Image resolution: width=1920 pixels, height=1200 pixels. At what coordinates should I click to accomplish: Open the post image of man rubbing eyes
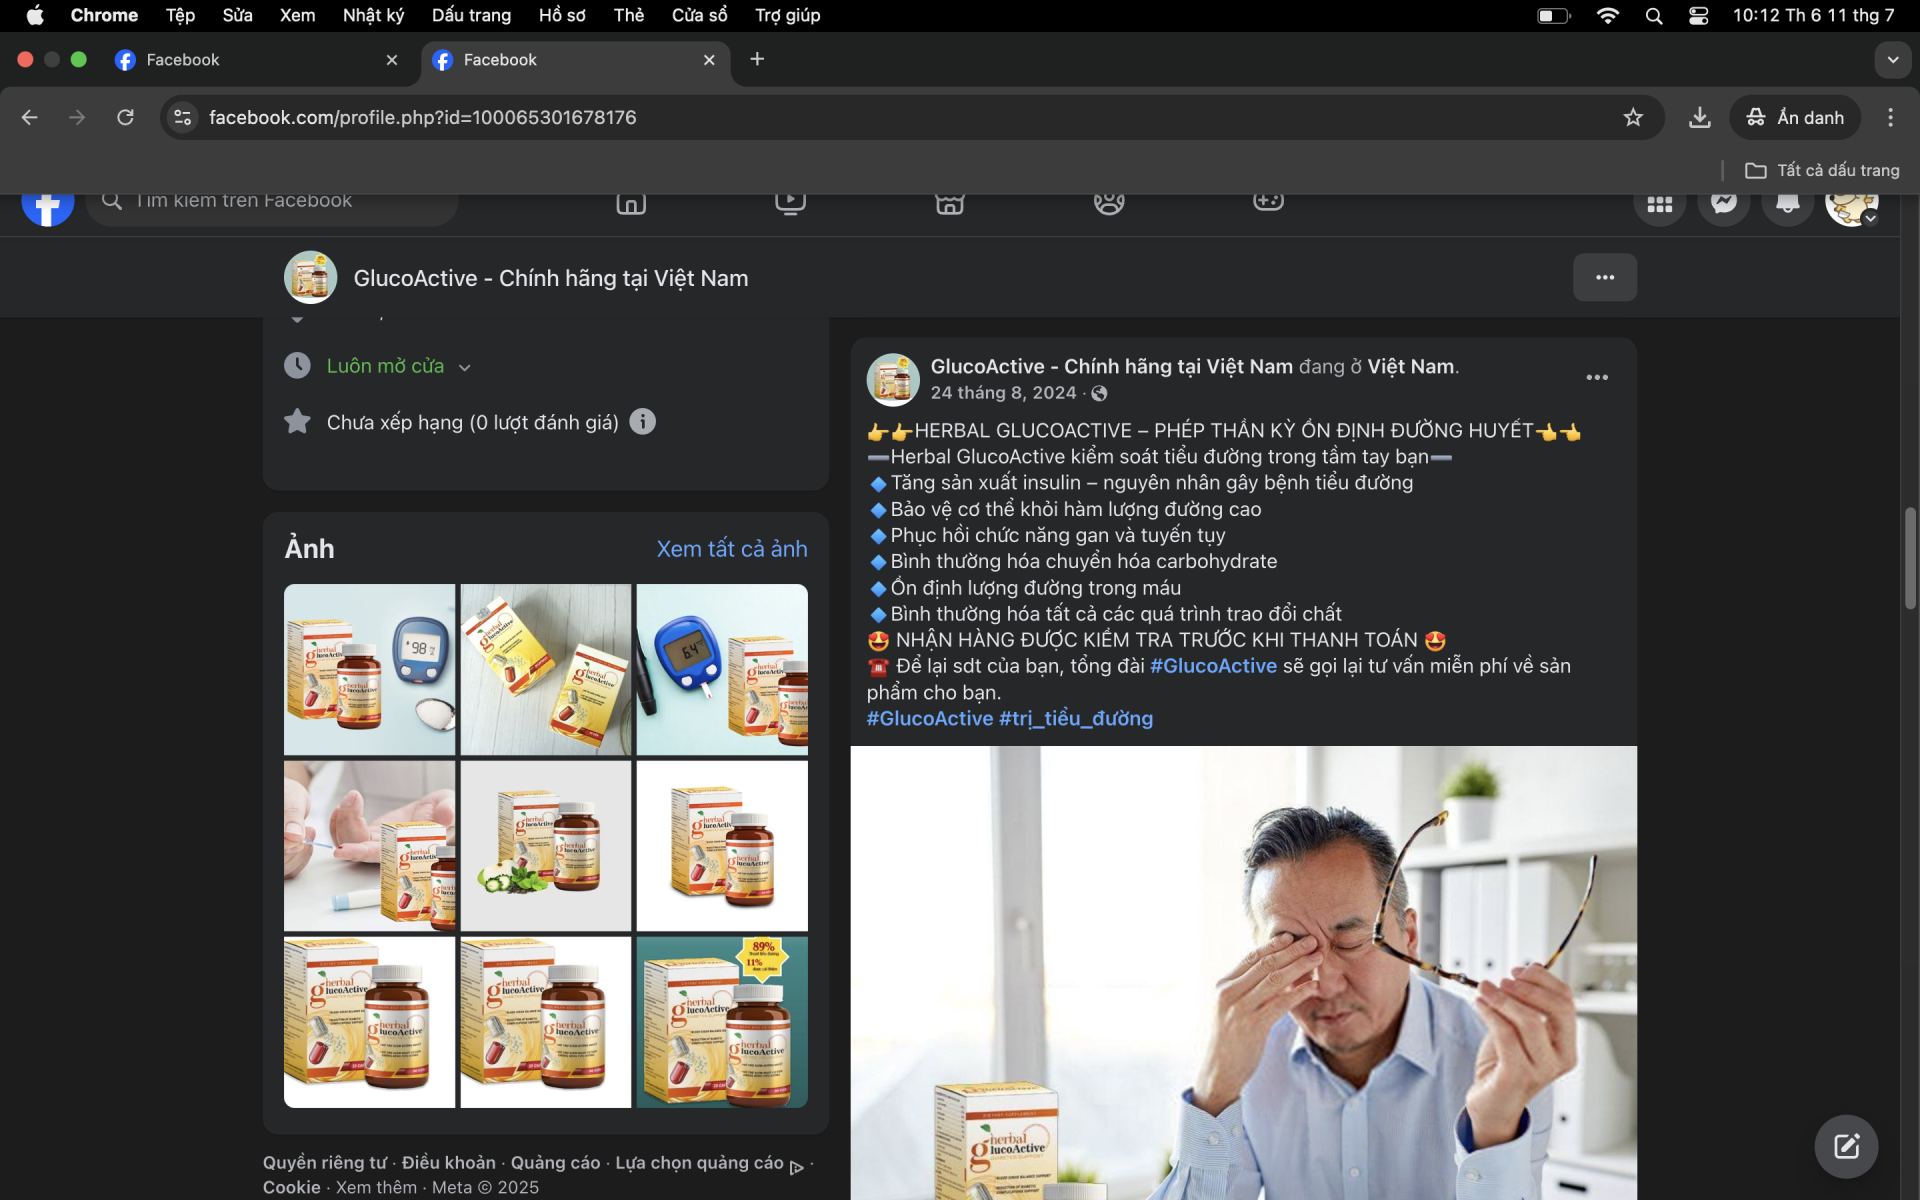point(1244,972)
